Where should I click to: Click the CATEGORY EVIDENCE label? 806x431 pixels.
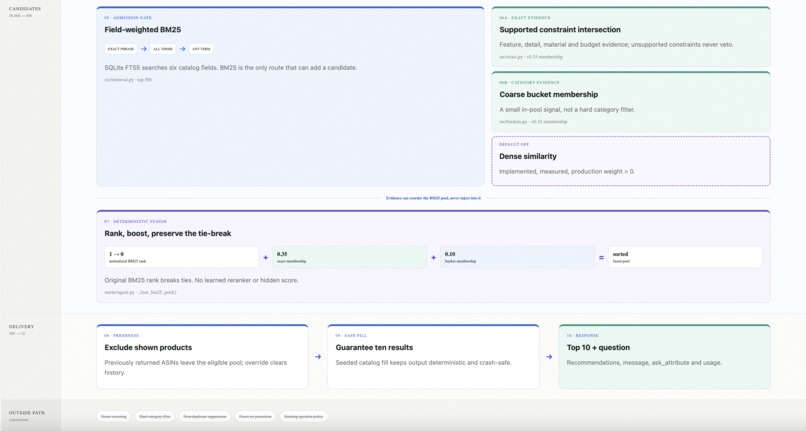[x=529, y=82]
